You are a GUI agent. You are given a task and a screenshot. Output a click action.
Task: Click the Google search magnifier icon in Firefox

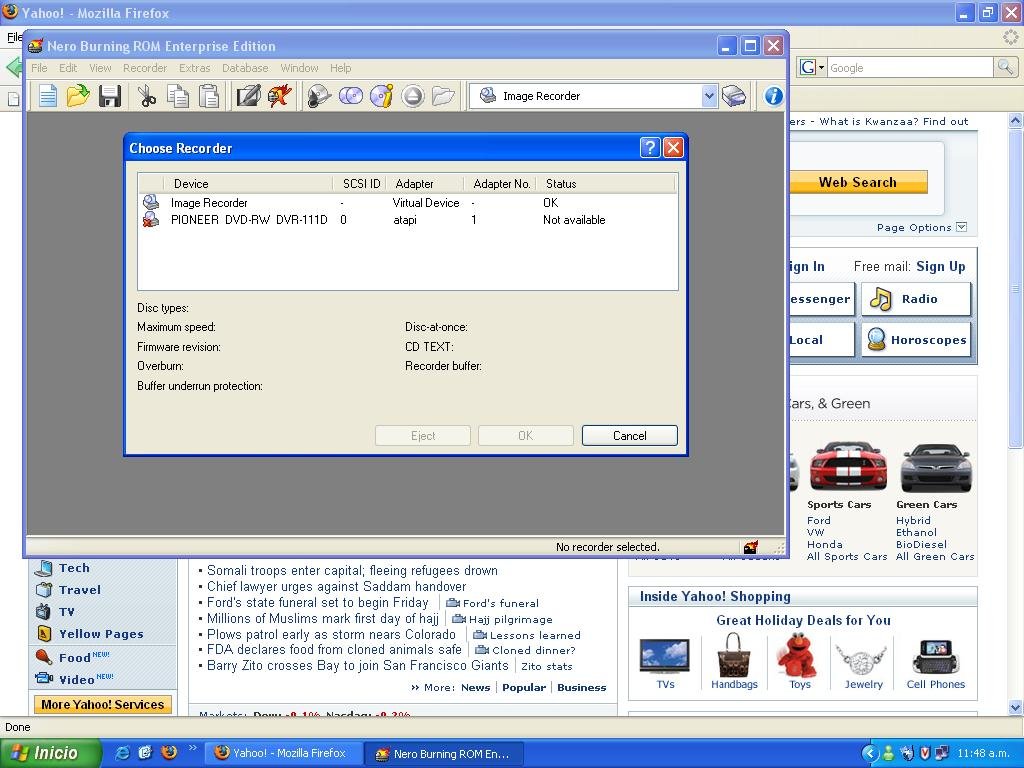(x=1005, y=67)
